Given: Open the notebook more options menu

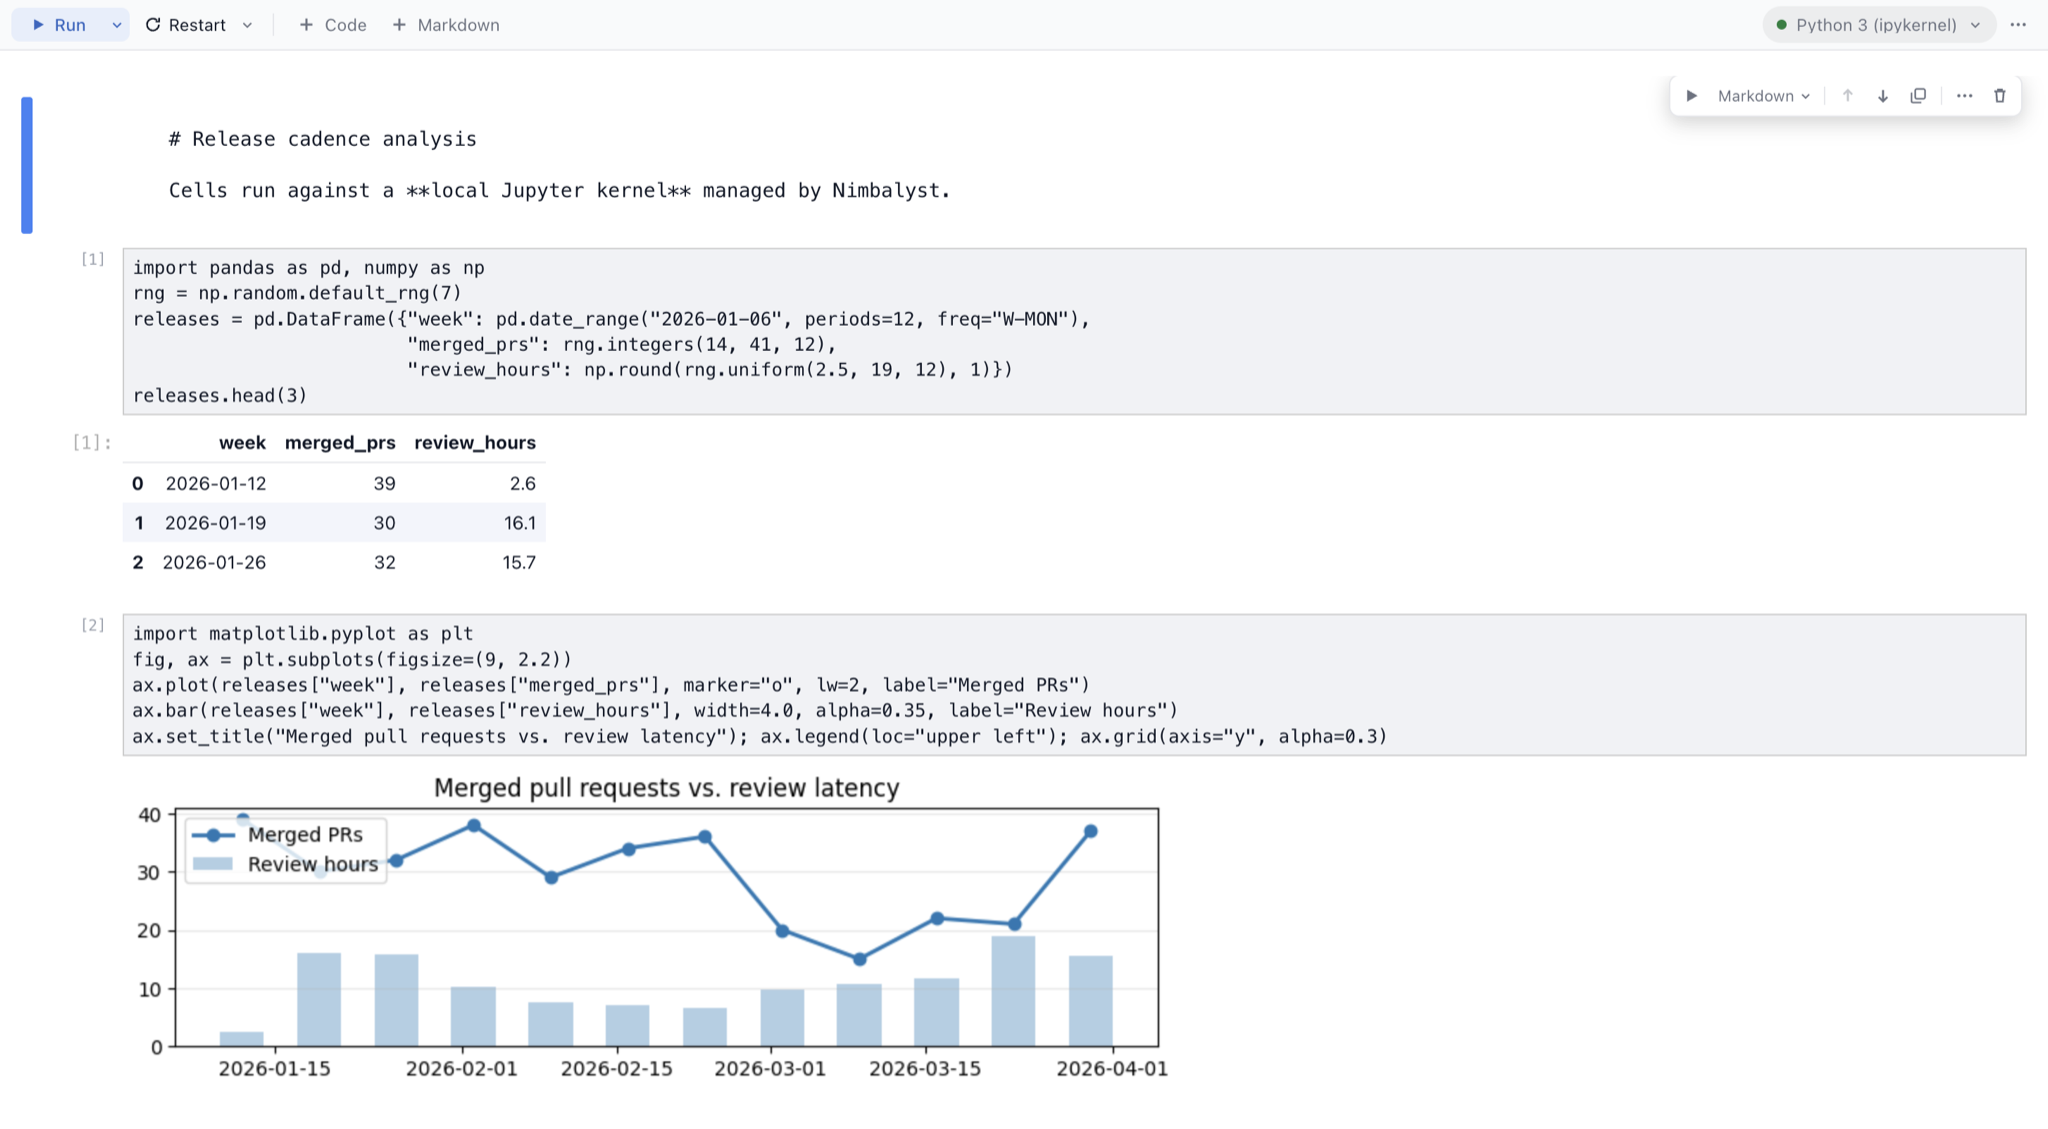Looking at the screenshot, I should click(x=2018, y=25).
